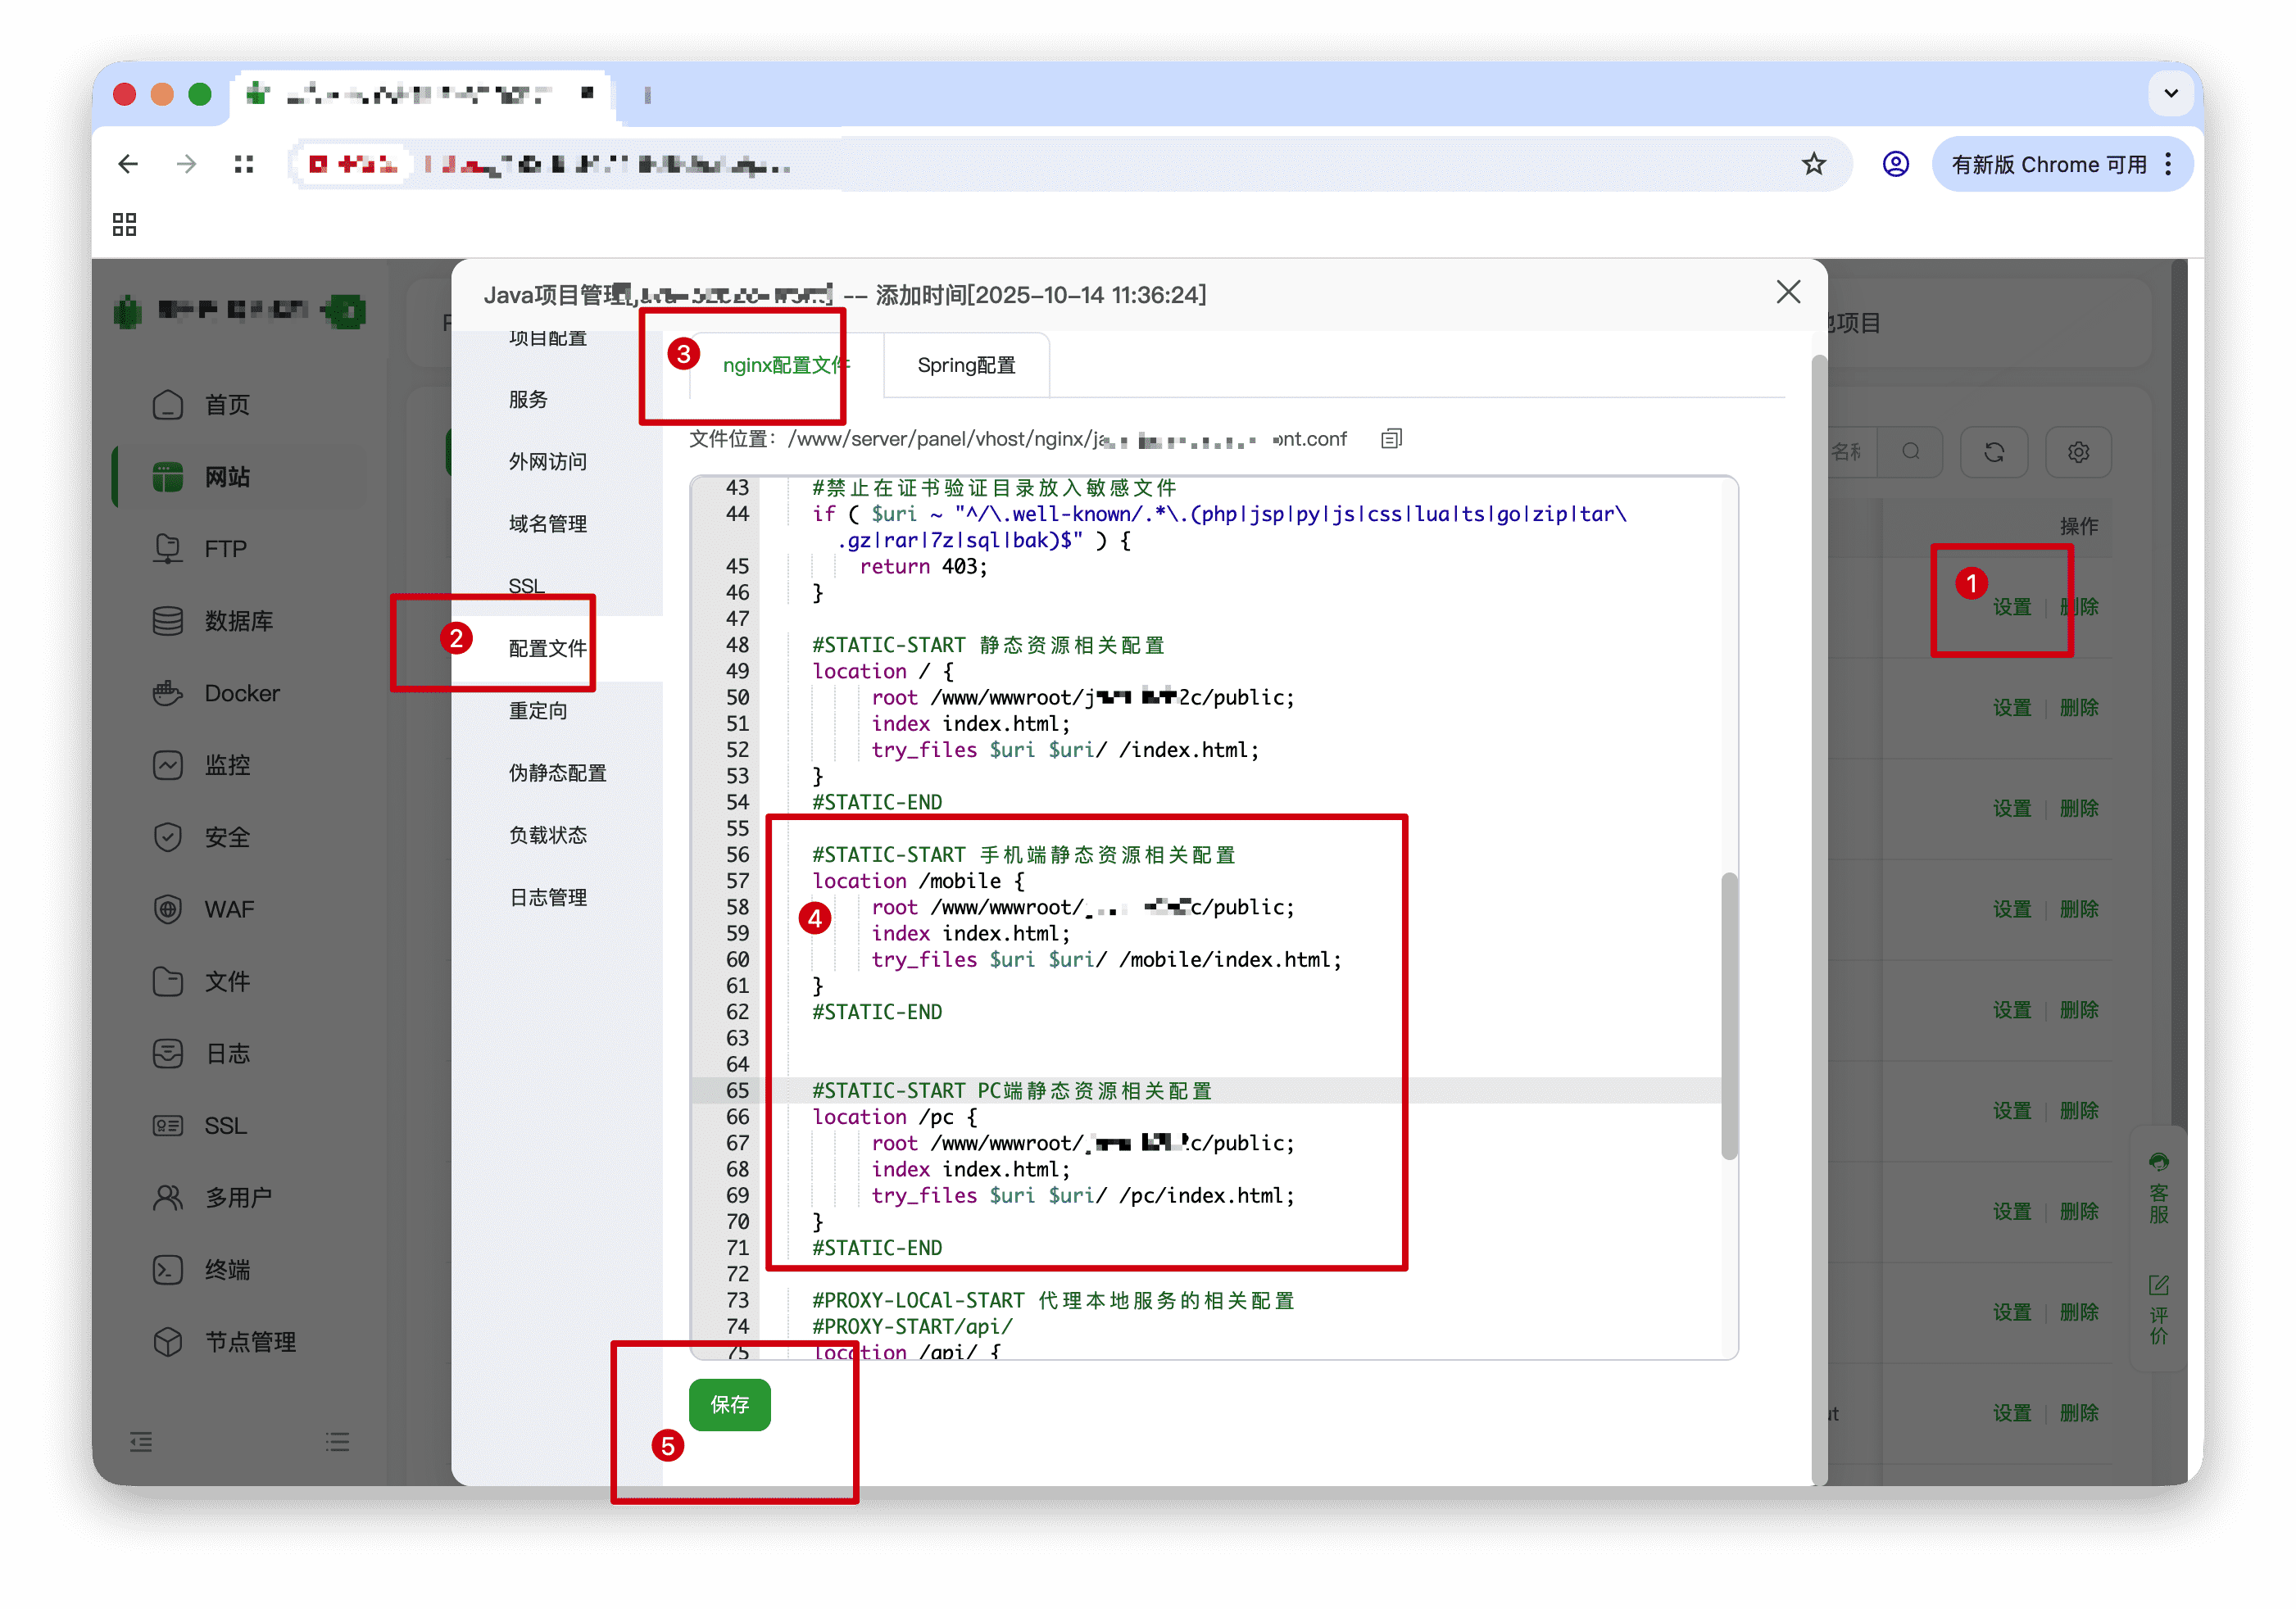Click the search magnifier icon
The height and width of the screenshot is (1609, 2296).
click(x=1910, y=452)
